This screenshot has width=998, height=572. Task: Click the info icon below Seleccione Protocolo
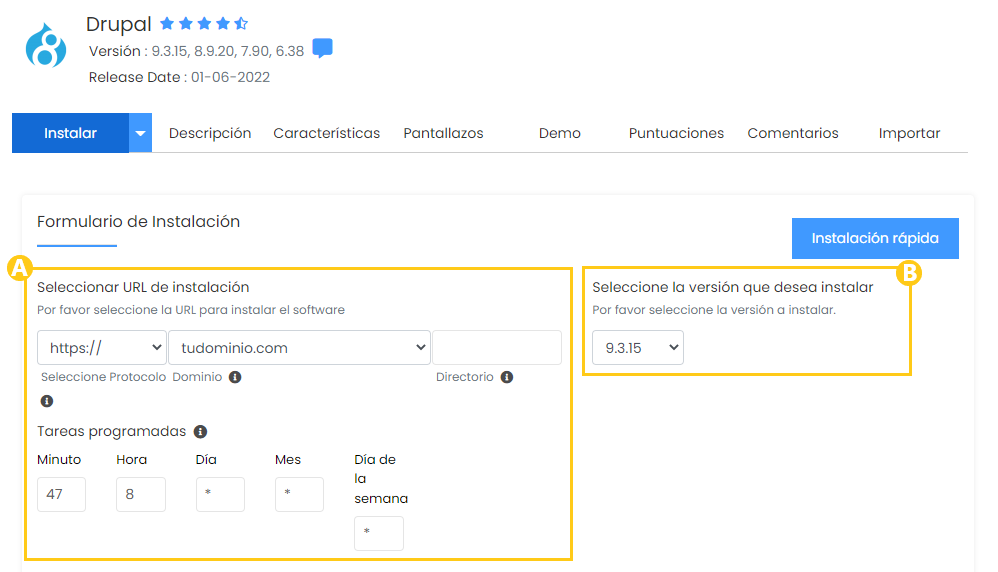[x=46, y=401]
